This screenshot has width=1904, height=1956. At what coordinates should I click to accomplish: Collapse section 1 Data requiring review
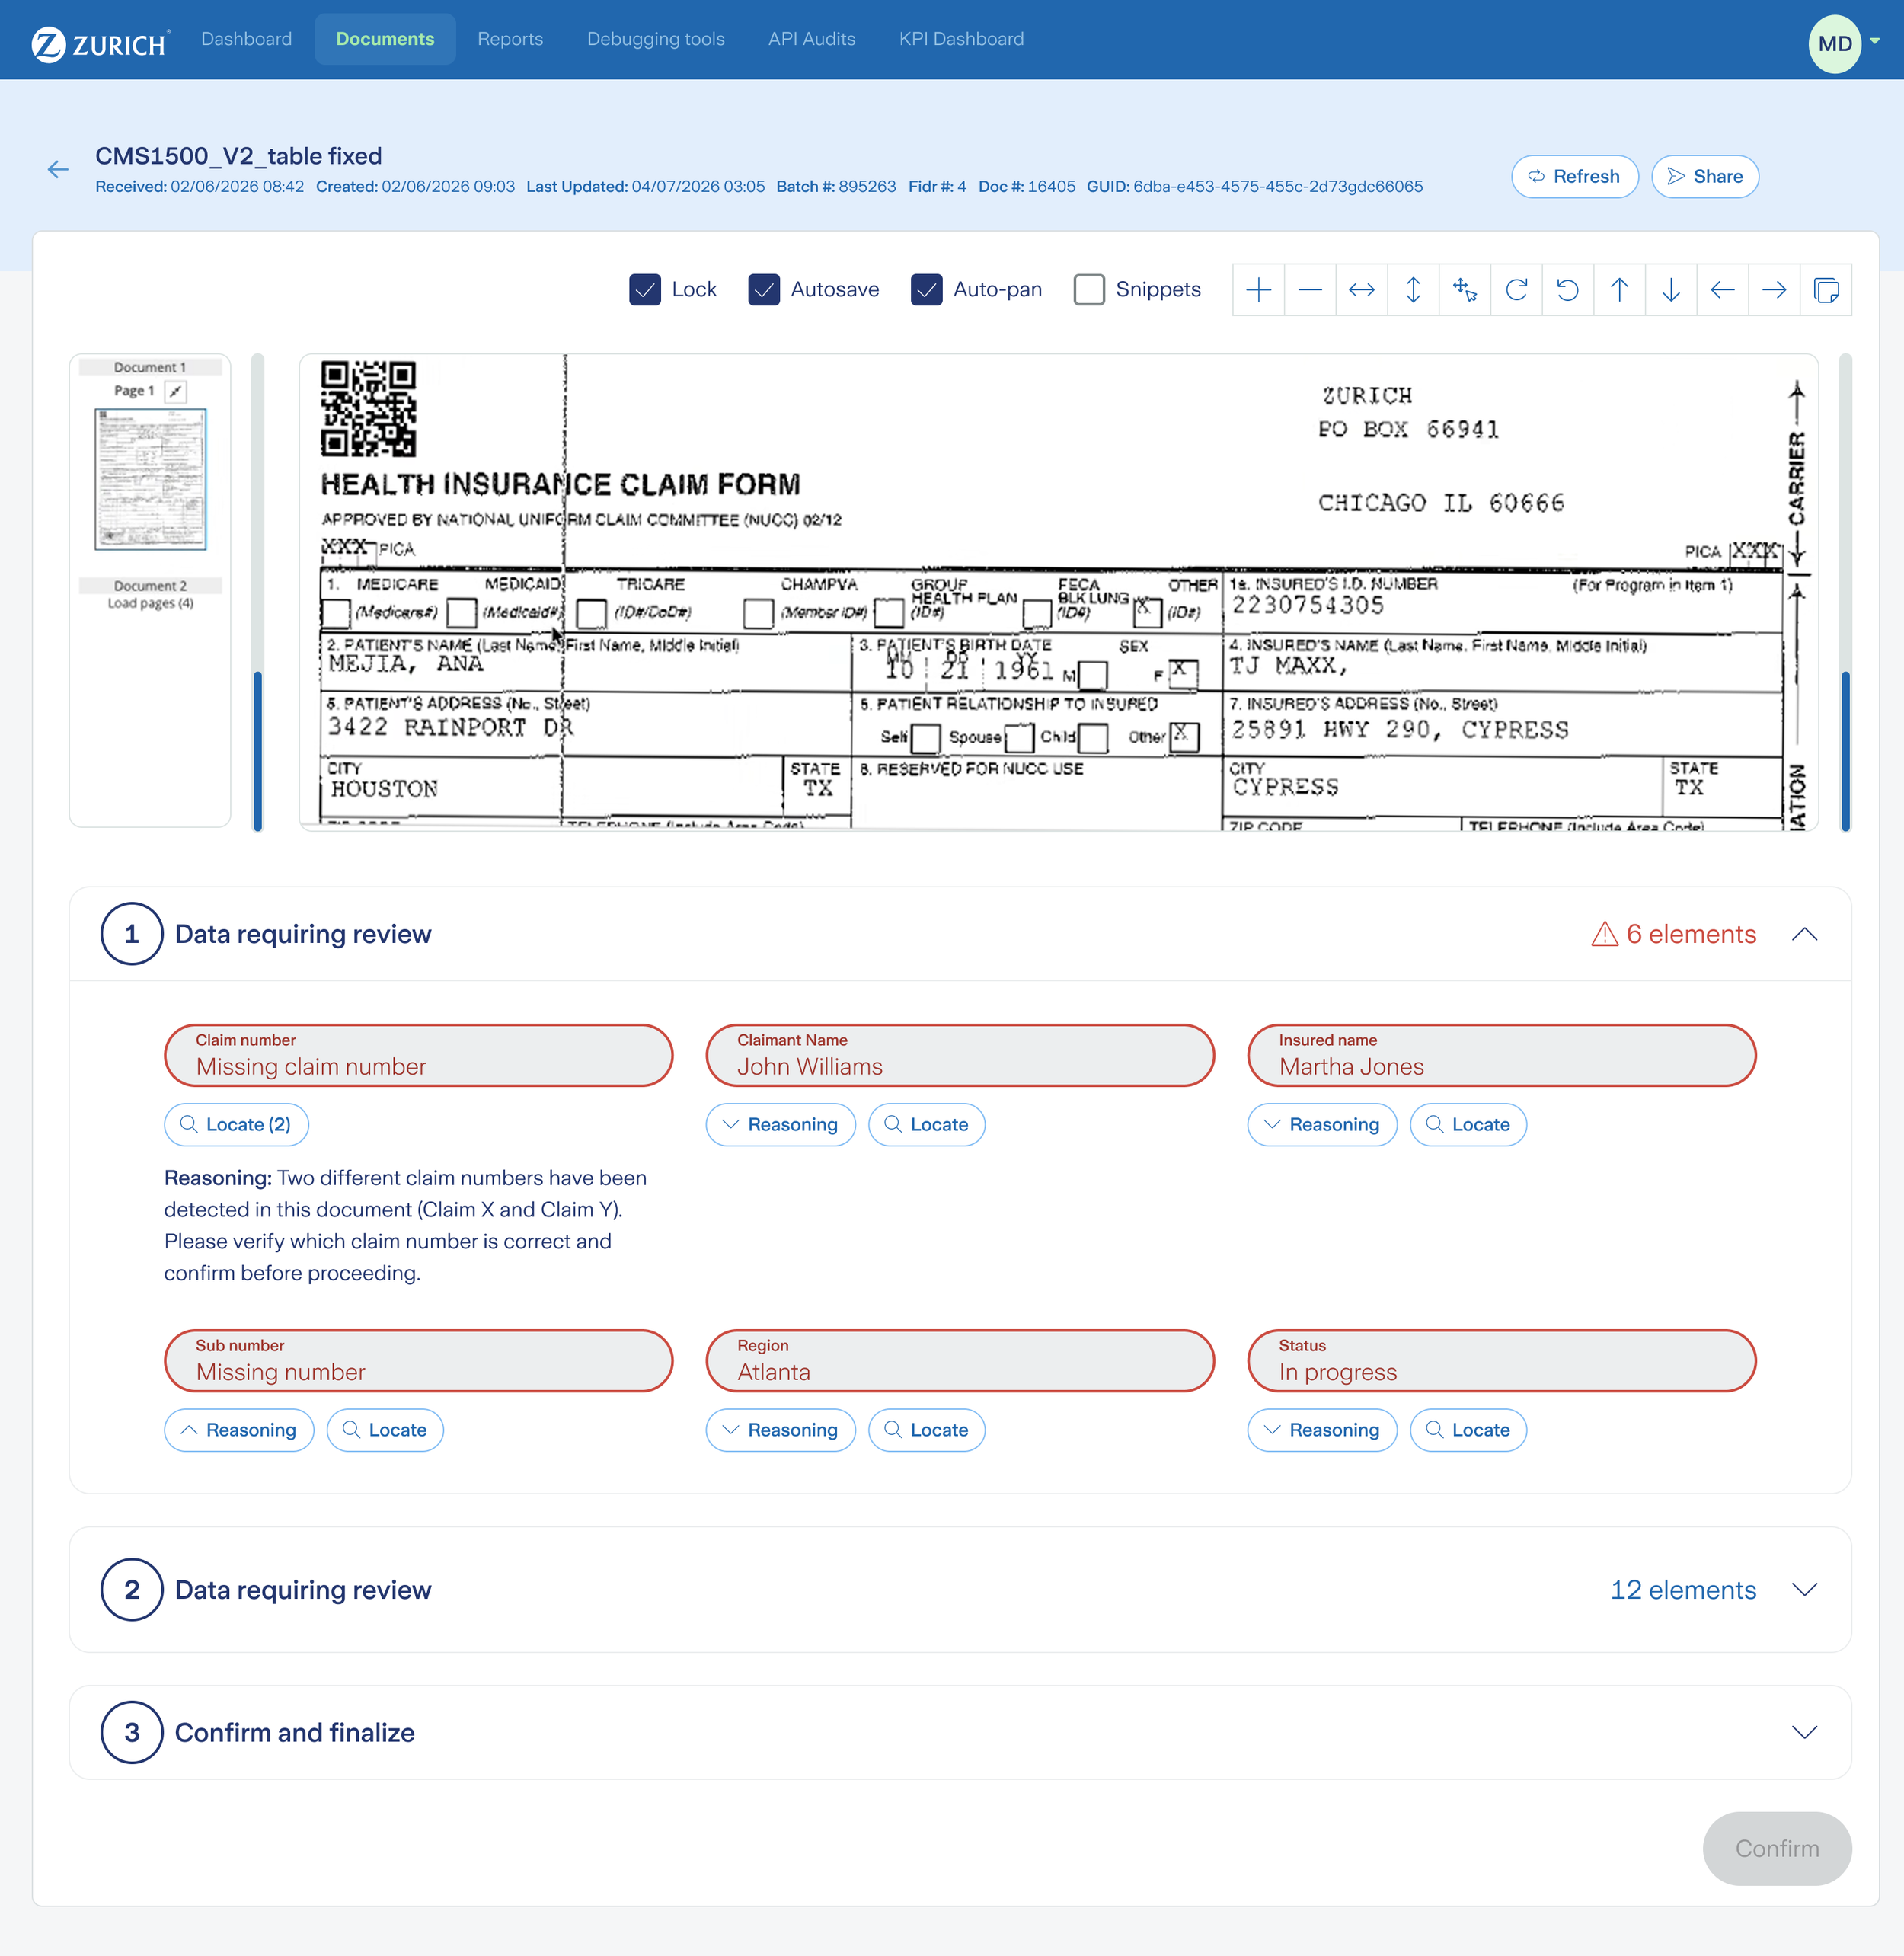(1804, 934)
